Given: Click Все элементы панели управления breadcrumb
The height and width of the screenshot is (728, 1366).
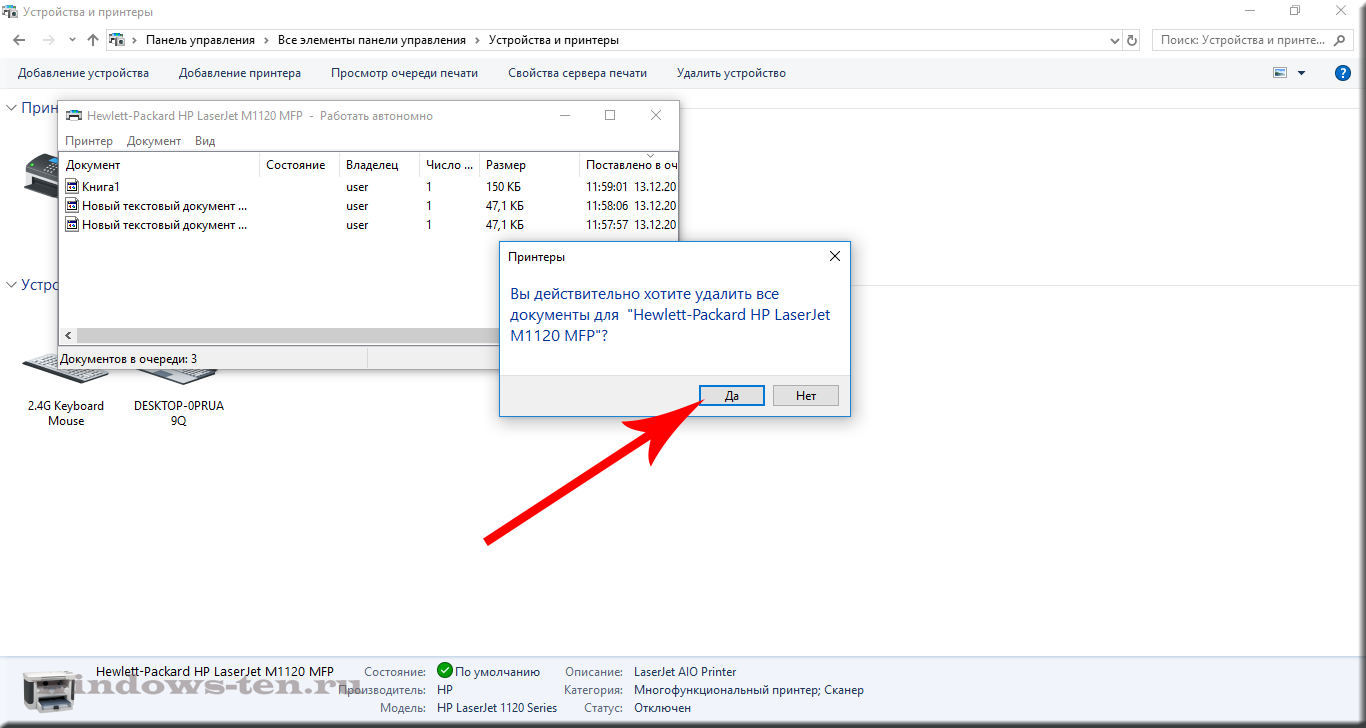Looking at the screenshot, I should point(372,40).
